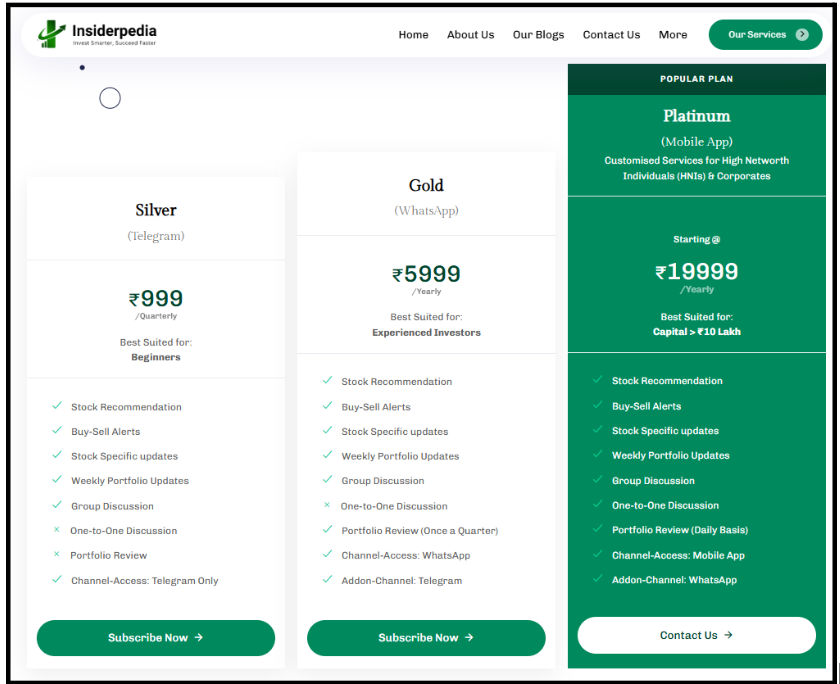The width and height of the screenshot is (840, 684).
Task: Click Gold's Group Discussion text
Action: 382,481
